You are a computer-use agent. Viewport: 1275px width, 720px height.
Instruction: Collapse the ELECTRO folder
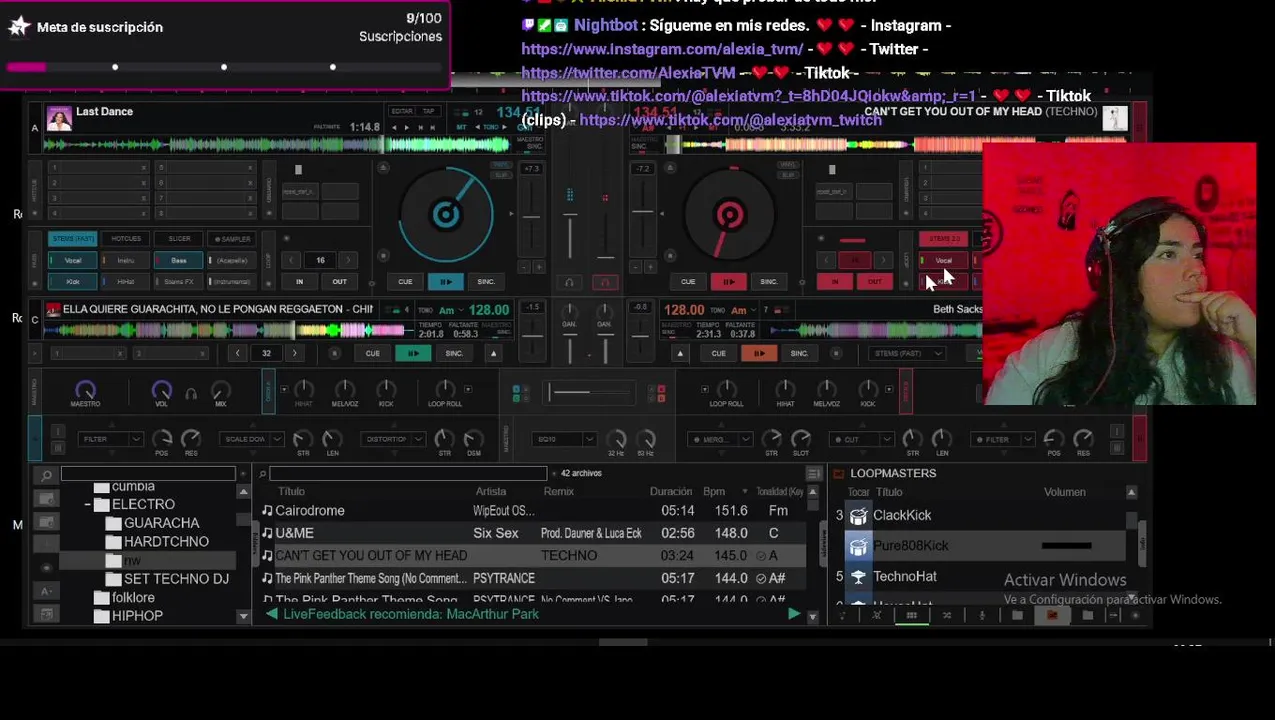(88, 505)
